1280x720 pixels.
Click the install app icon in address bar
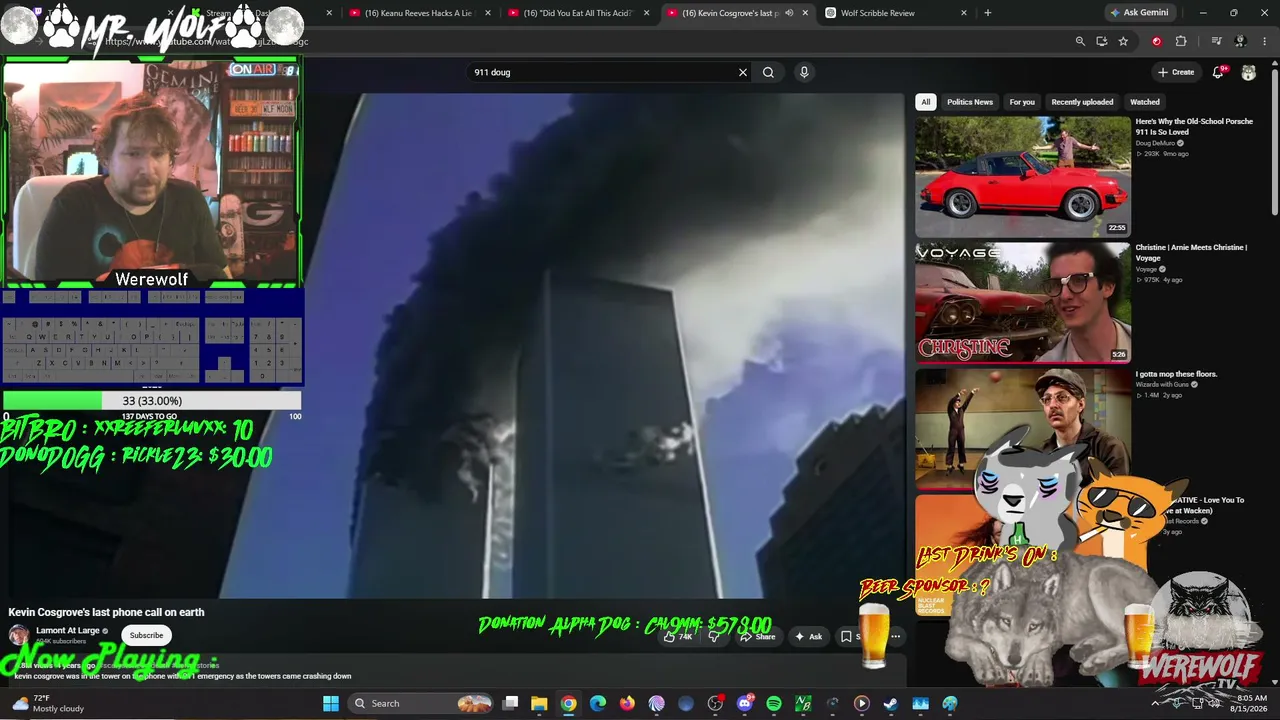(1101, 41)
